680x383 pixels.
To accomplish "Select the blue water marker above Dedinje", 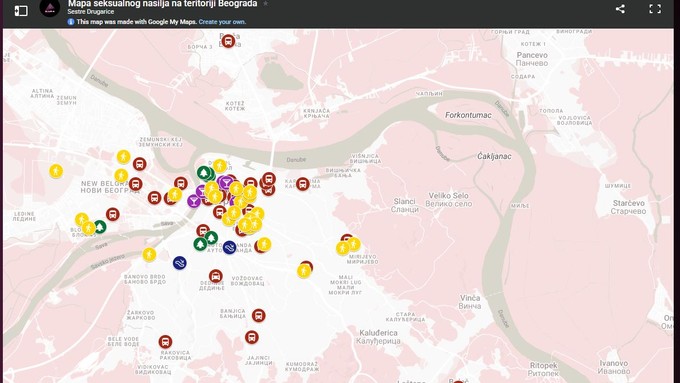I will pos(180,263).
